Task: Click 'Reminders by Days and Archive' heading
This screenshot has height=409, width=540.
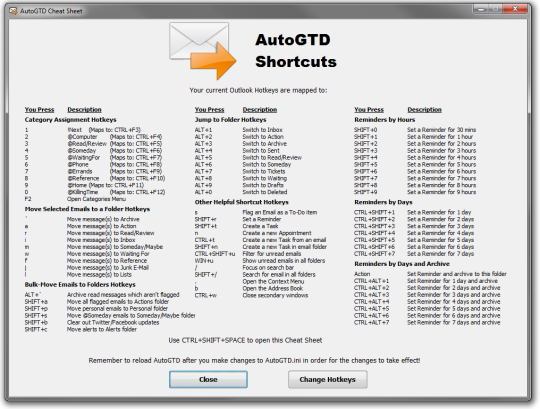Action: point(402,264)
